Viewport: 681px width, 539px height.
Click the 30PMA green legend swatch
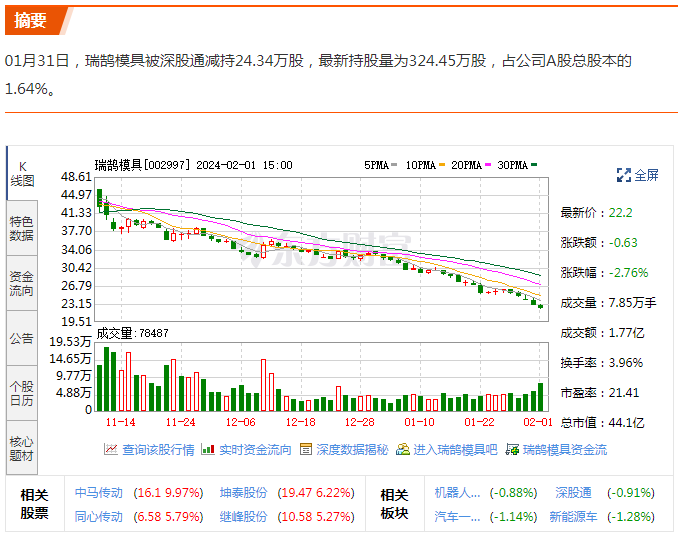[x=534, y=165]
